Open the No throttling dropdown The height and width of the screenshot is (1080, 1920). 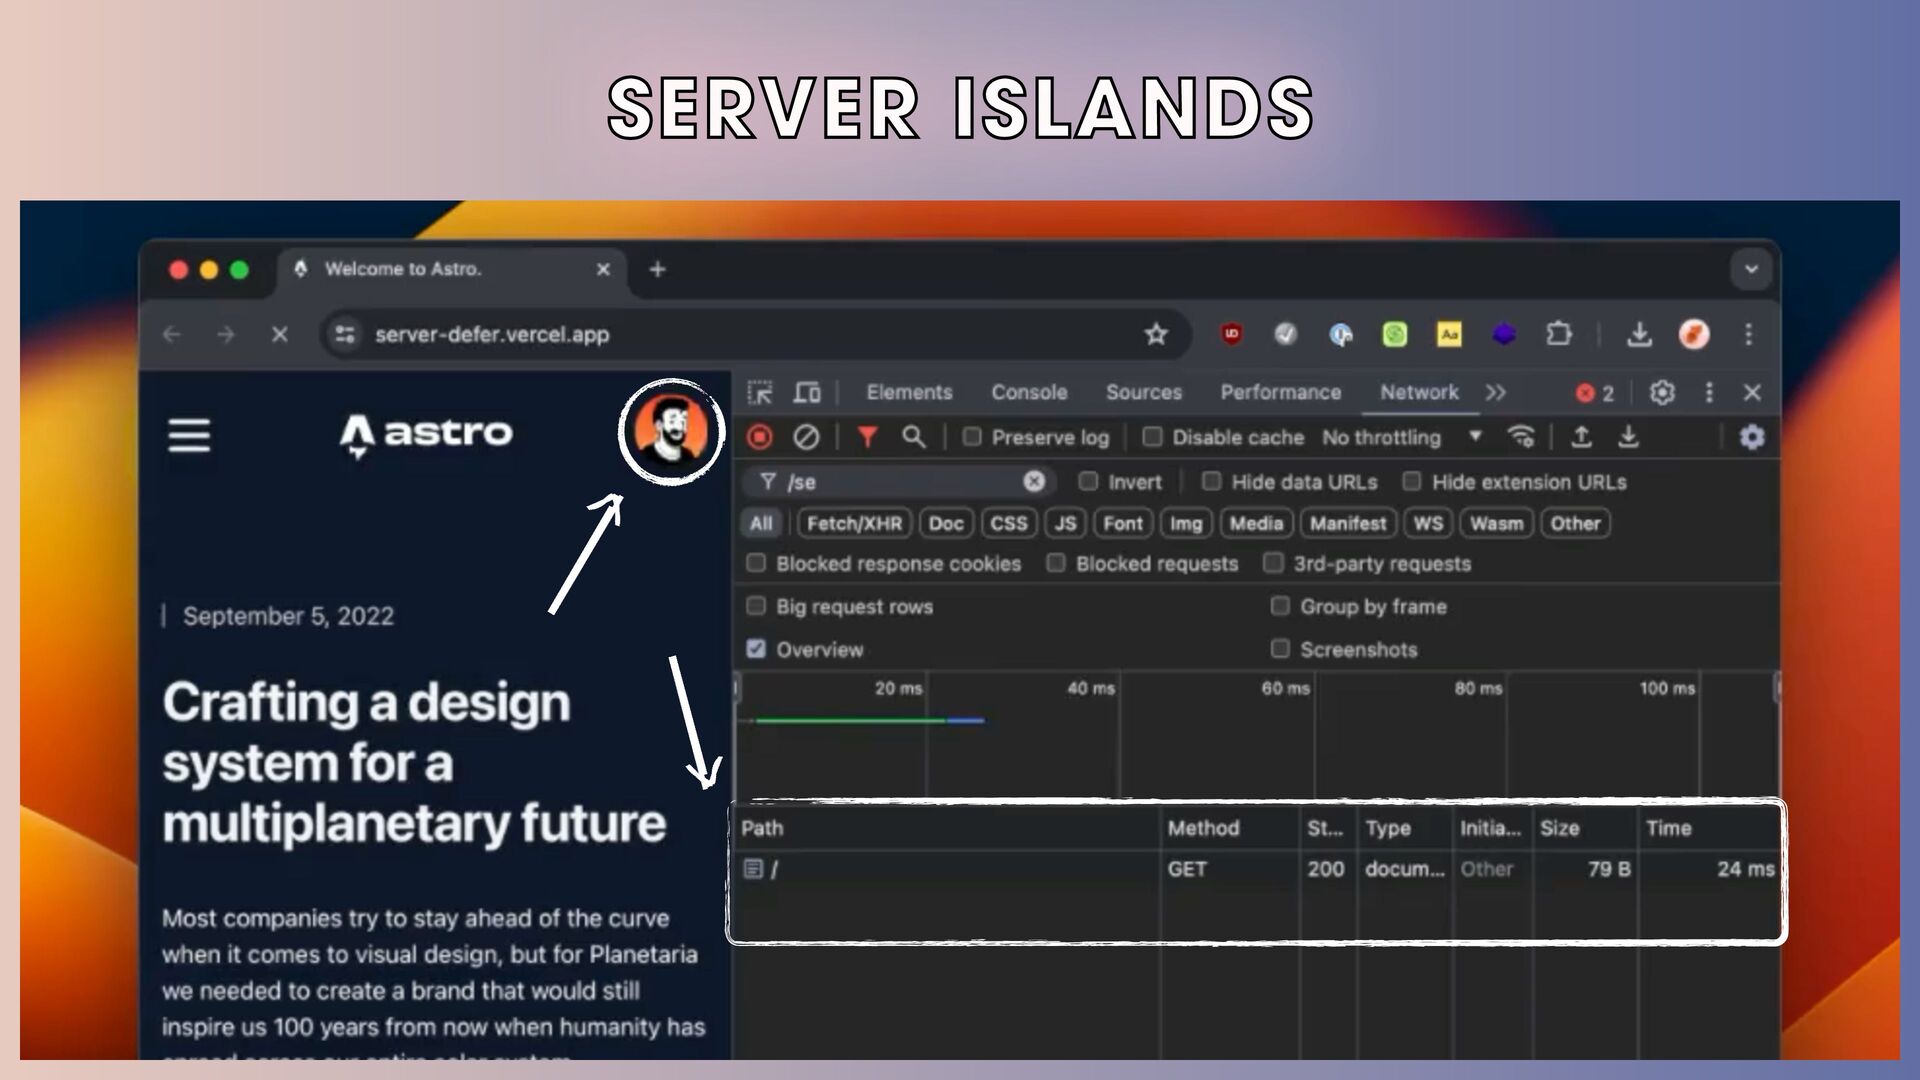click(1400, 437)
